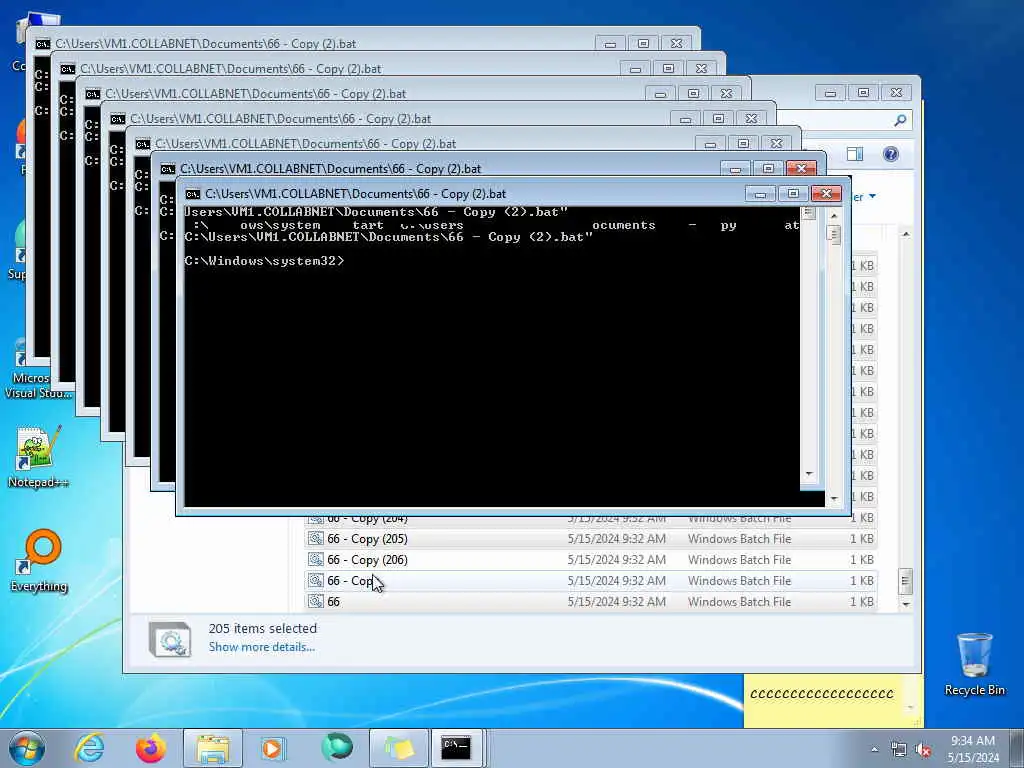Minimize the front Command Prompt window

[760, 193]
